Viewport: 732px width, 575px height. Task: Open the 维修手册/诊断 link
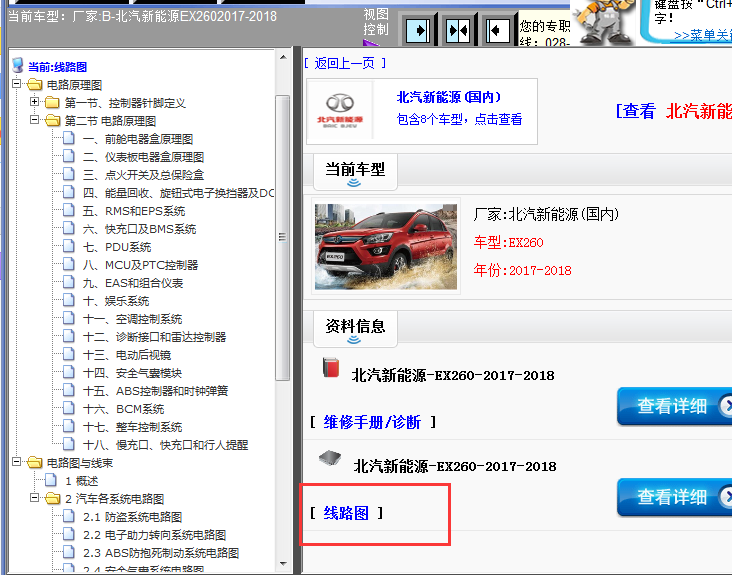point(372,422)
